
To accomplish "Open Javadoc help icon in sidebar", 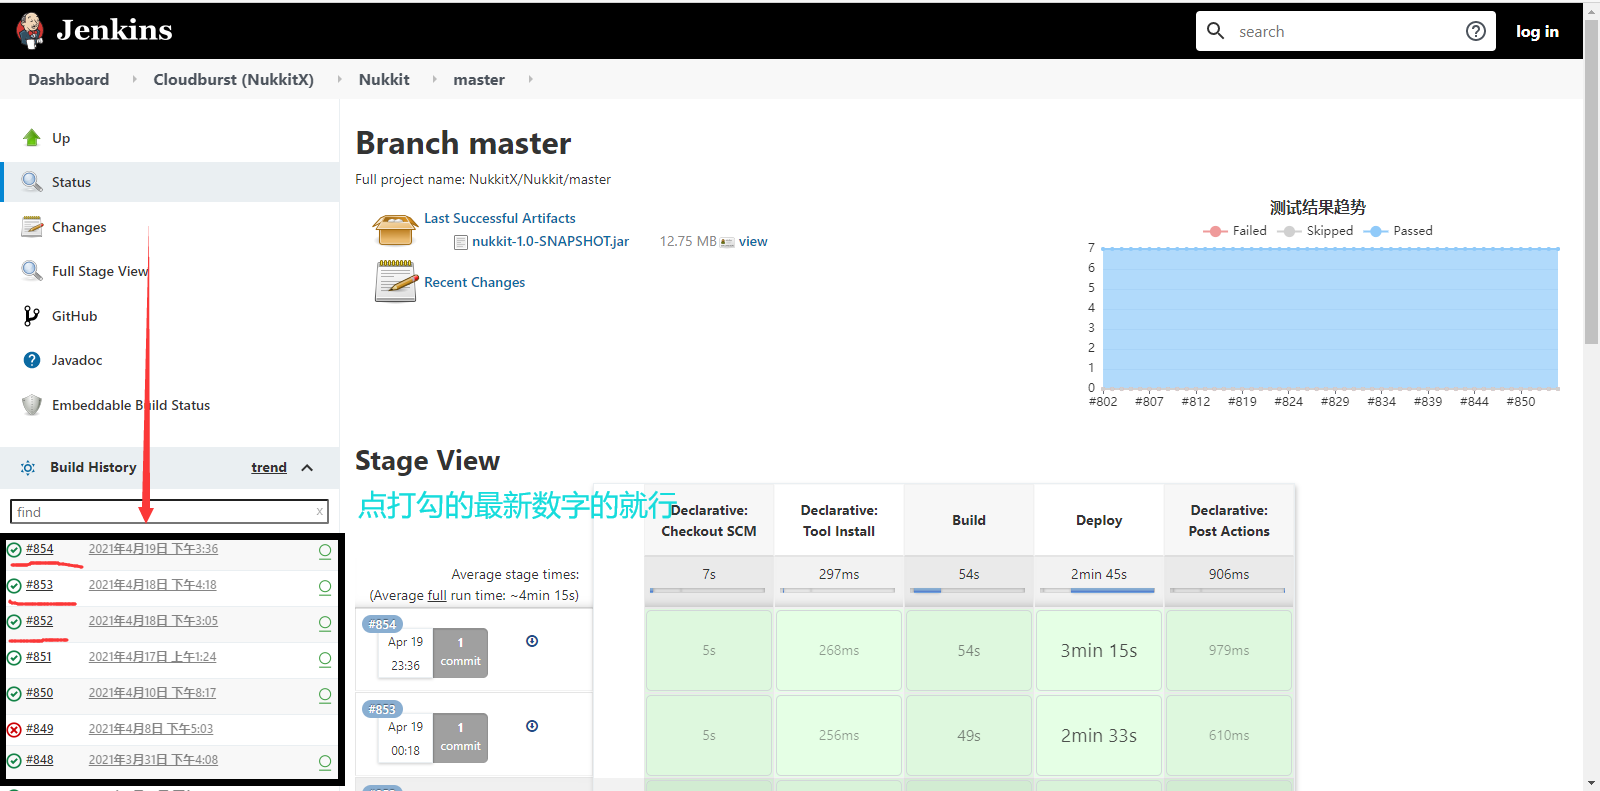I will pyautogui.click(x=32, y=360).
